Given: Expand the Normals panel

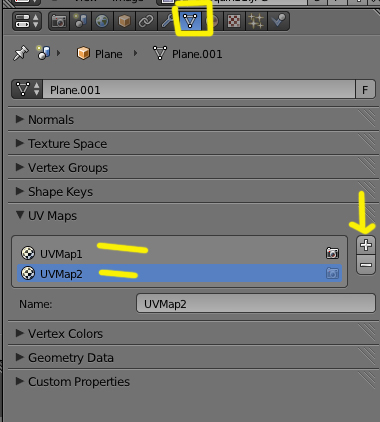Looking at the screenshot, I should tap(193, 119).
